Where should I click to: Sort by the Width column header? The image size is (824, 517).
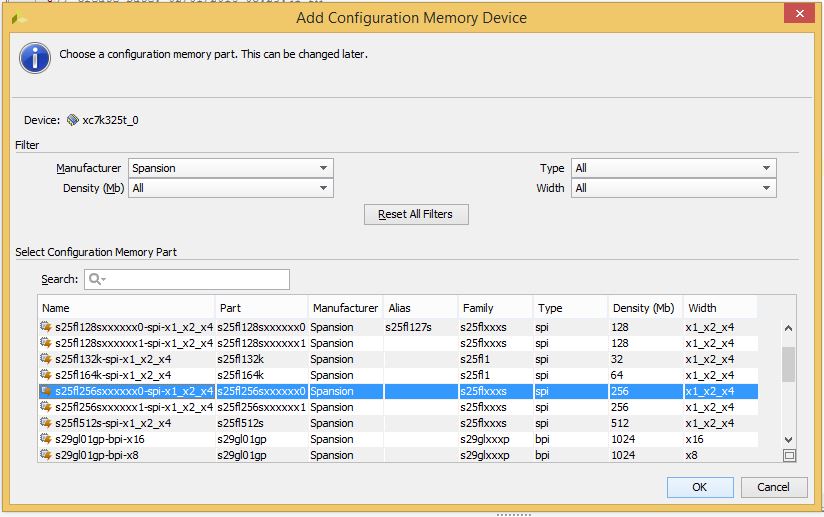click(x=720, y=308)
